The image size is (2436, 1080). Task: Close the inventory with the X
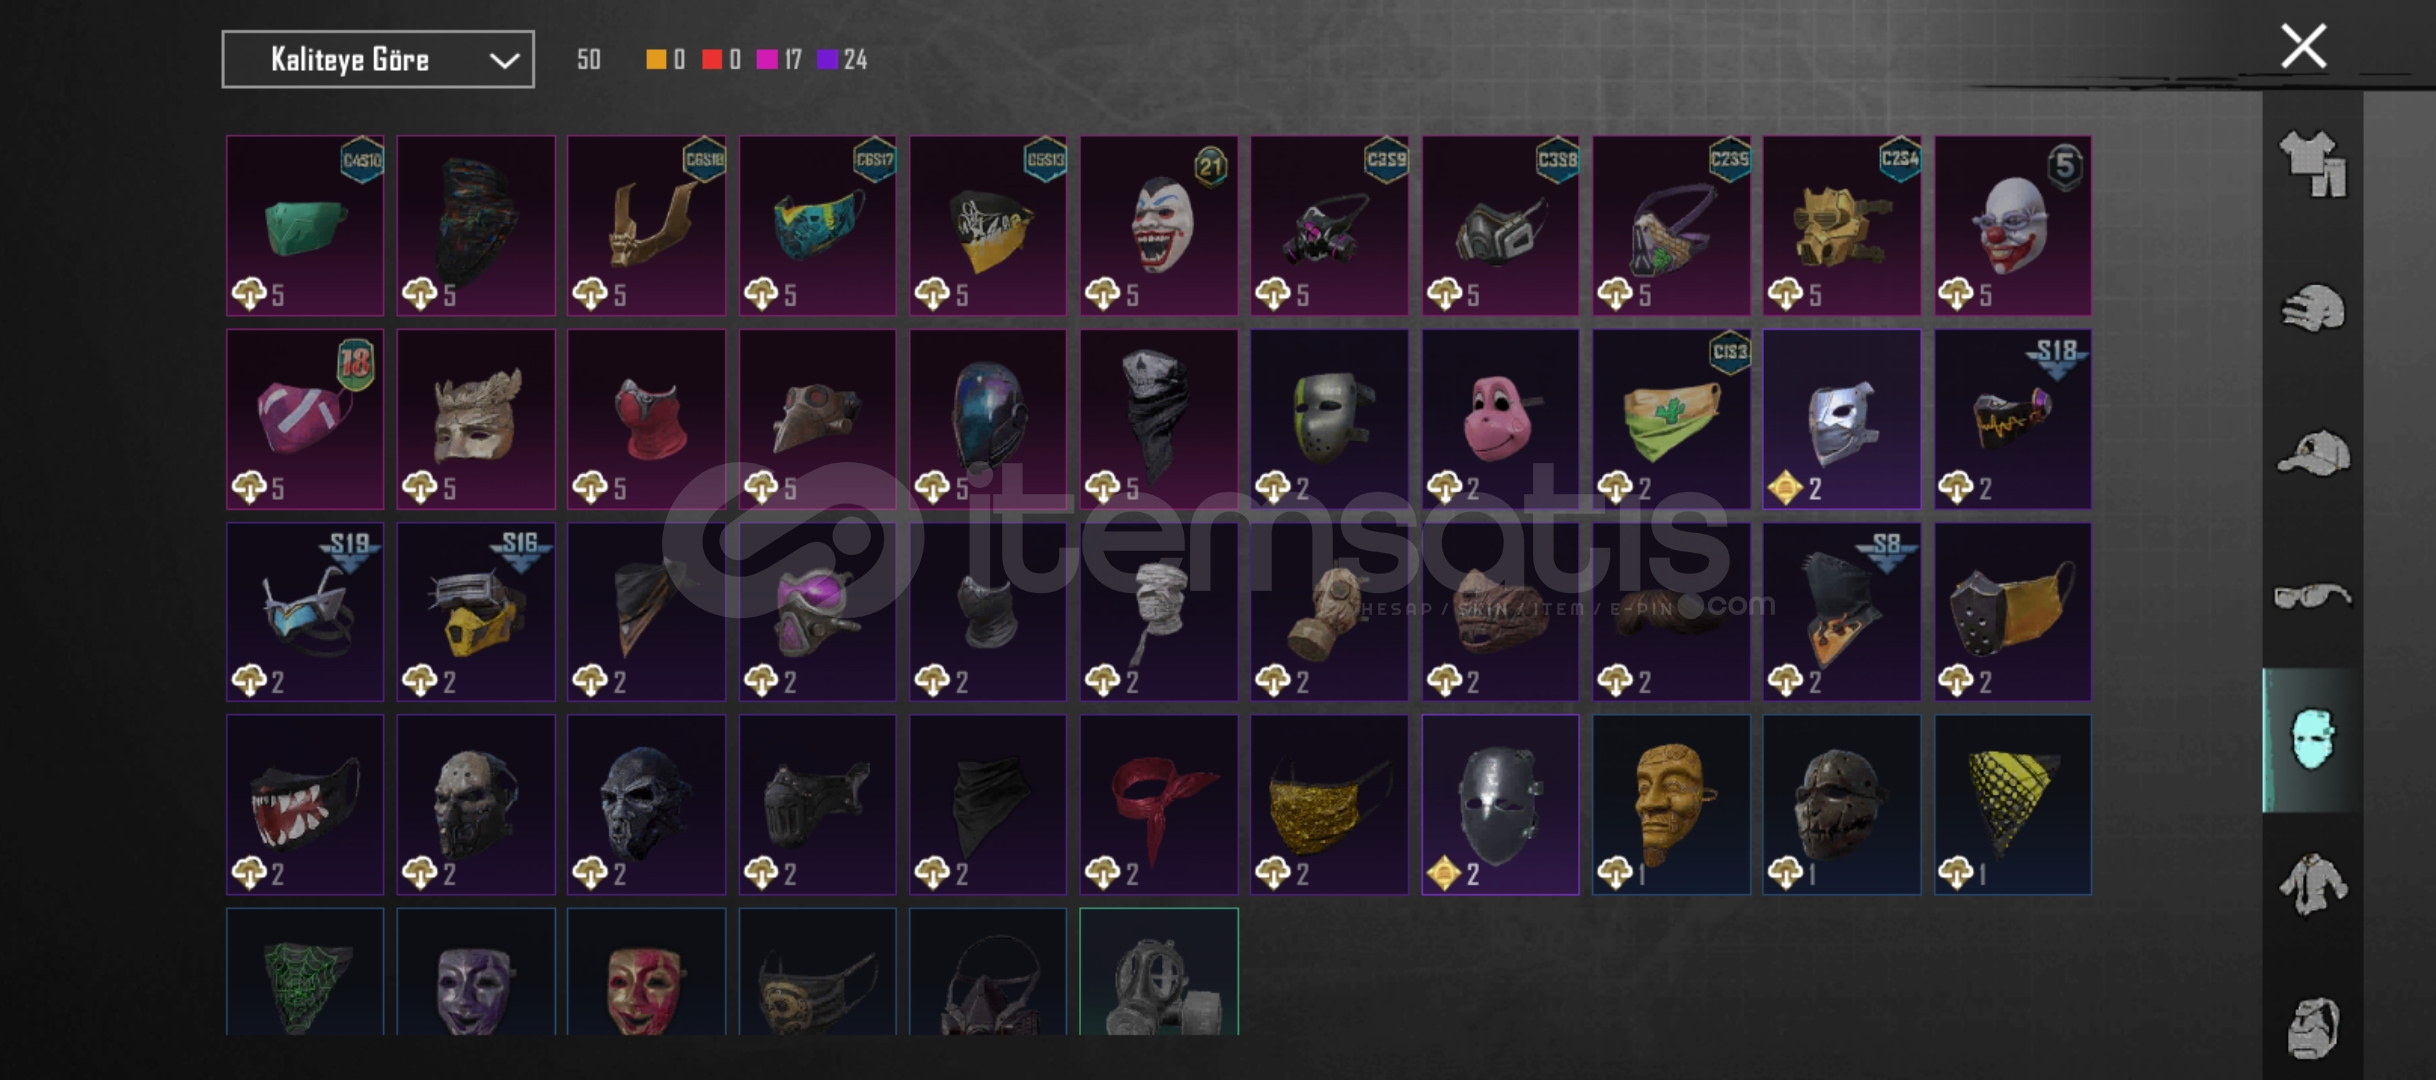tap(2303, 46)
